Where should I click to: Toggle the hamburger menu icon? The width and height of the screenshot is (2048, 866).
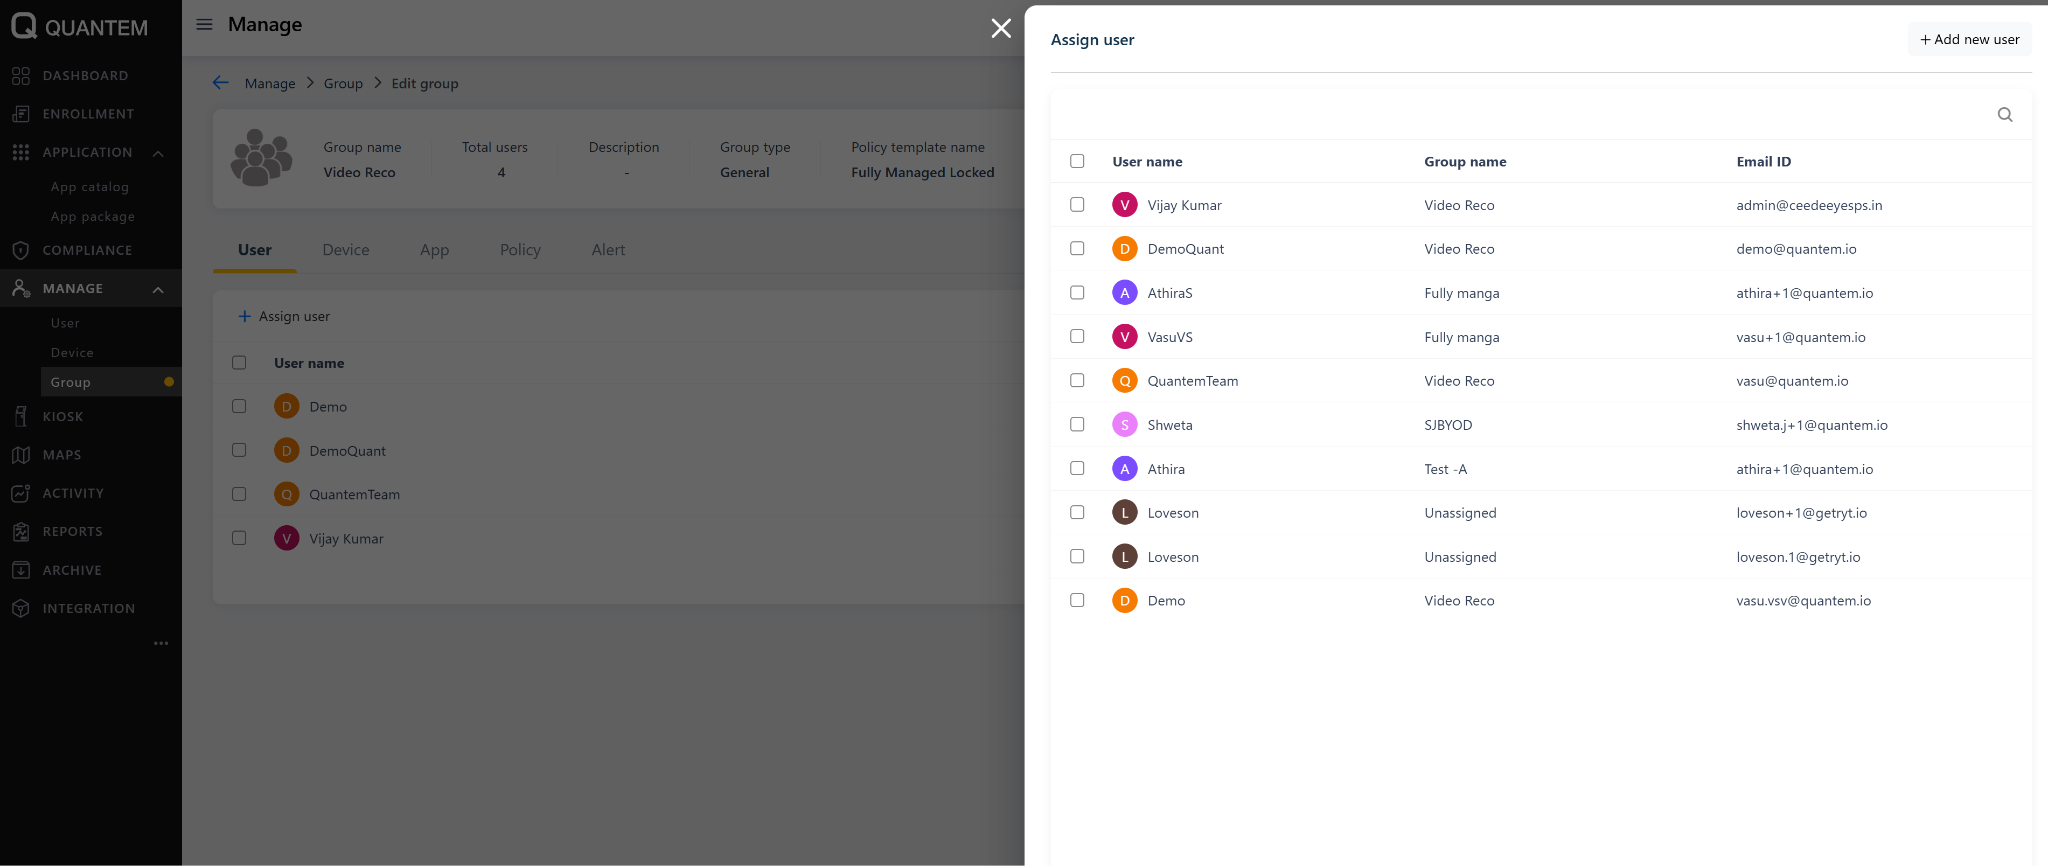coord(204,25)
